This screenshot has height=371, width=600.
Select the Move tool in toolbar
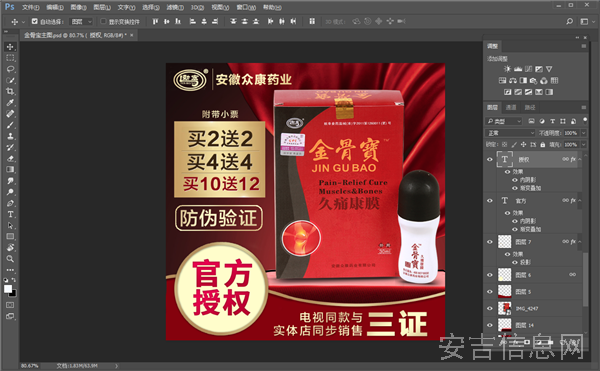(10, 47)
